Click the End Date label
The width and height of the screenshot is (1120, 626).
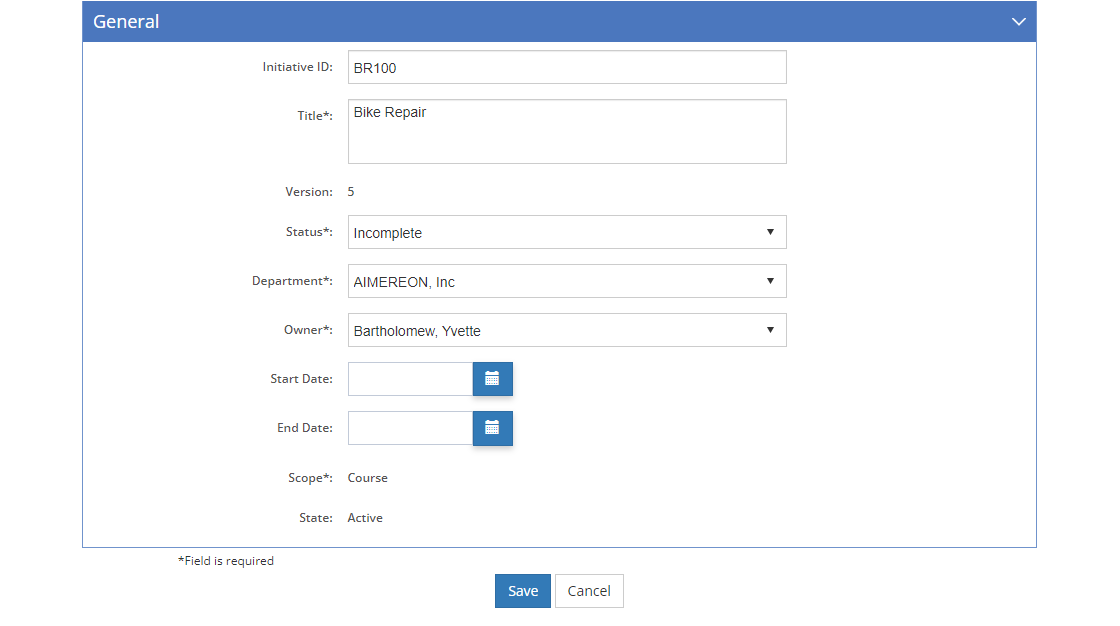305,427
